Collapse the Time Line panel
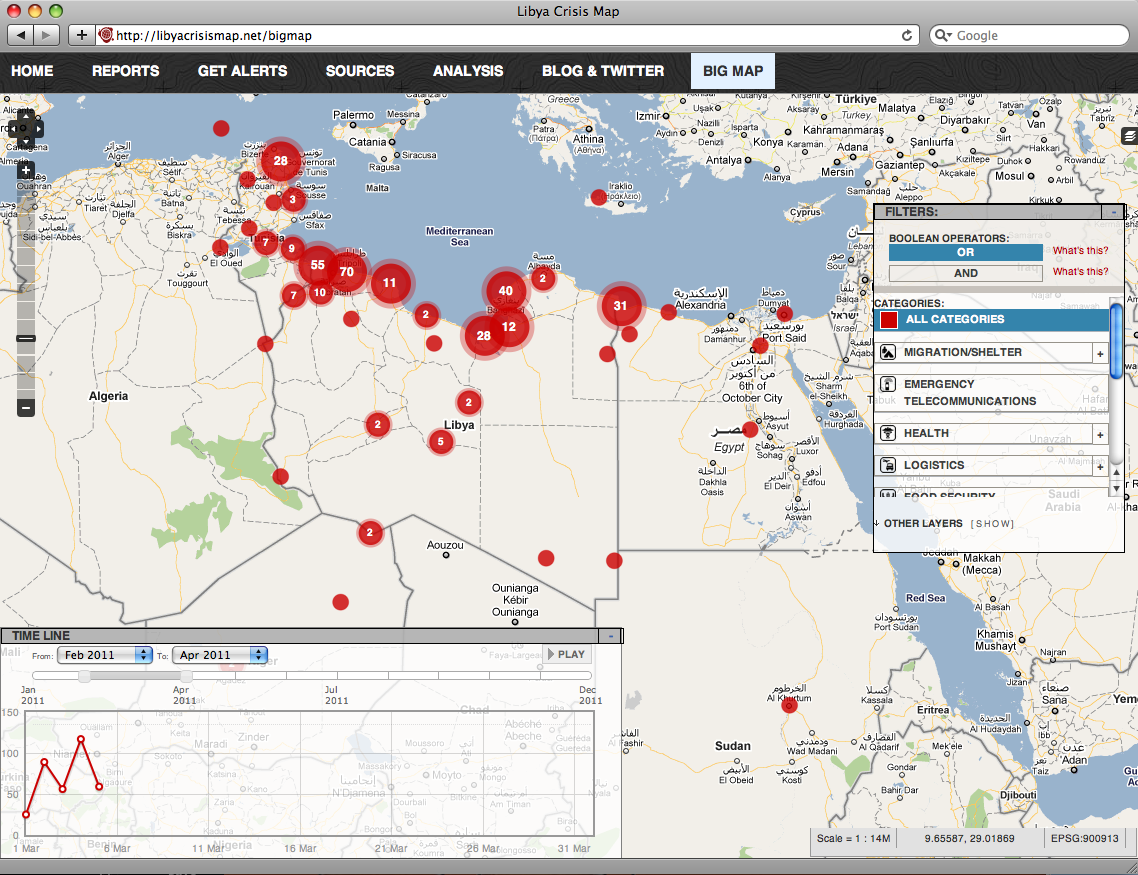This screenshot has height=875, width=1138. point(610,636)
